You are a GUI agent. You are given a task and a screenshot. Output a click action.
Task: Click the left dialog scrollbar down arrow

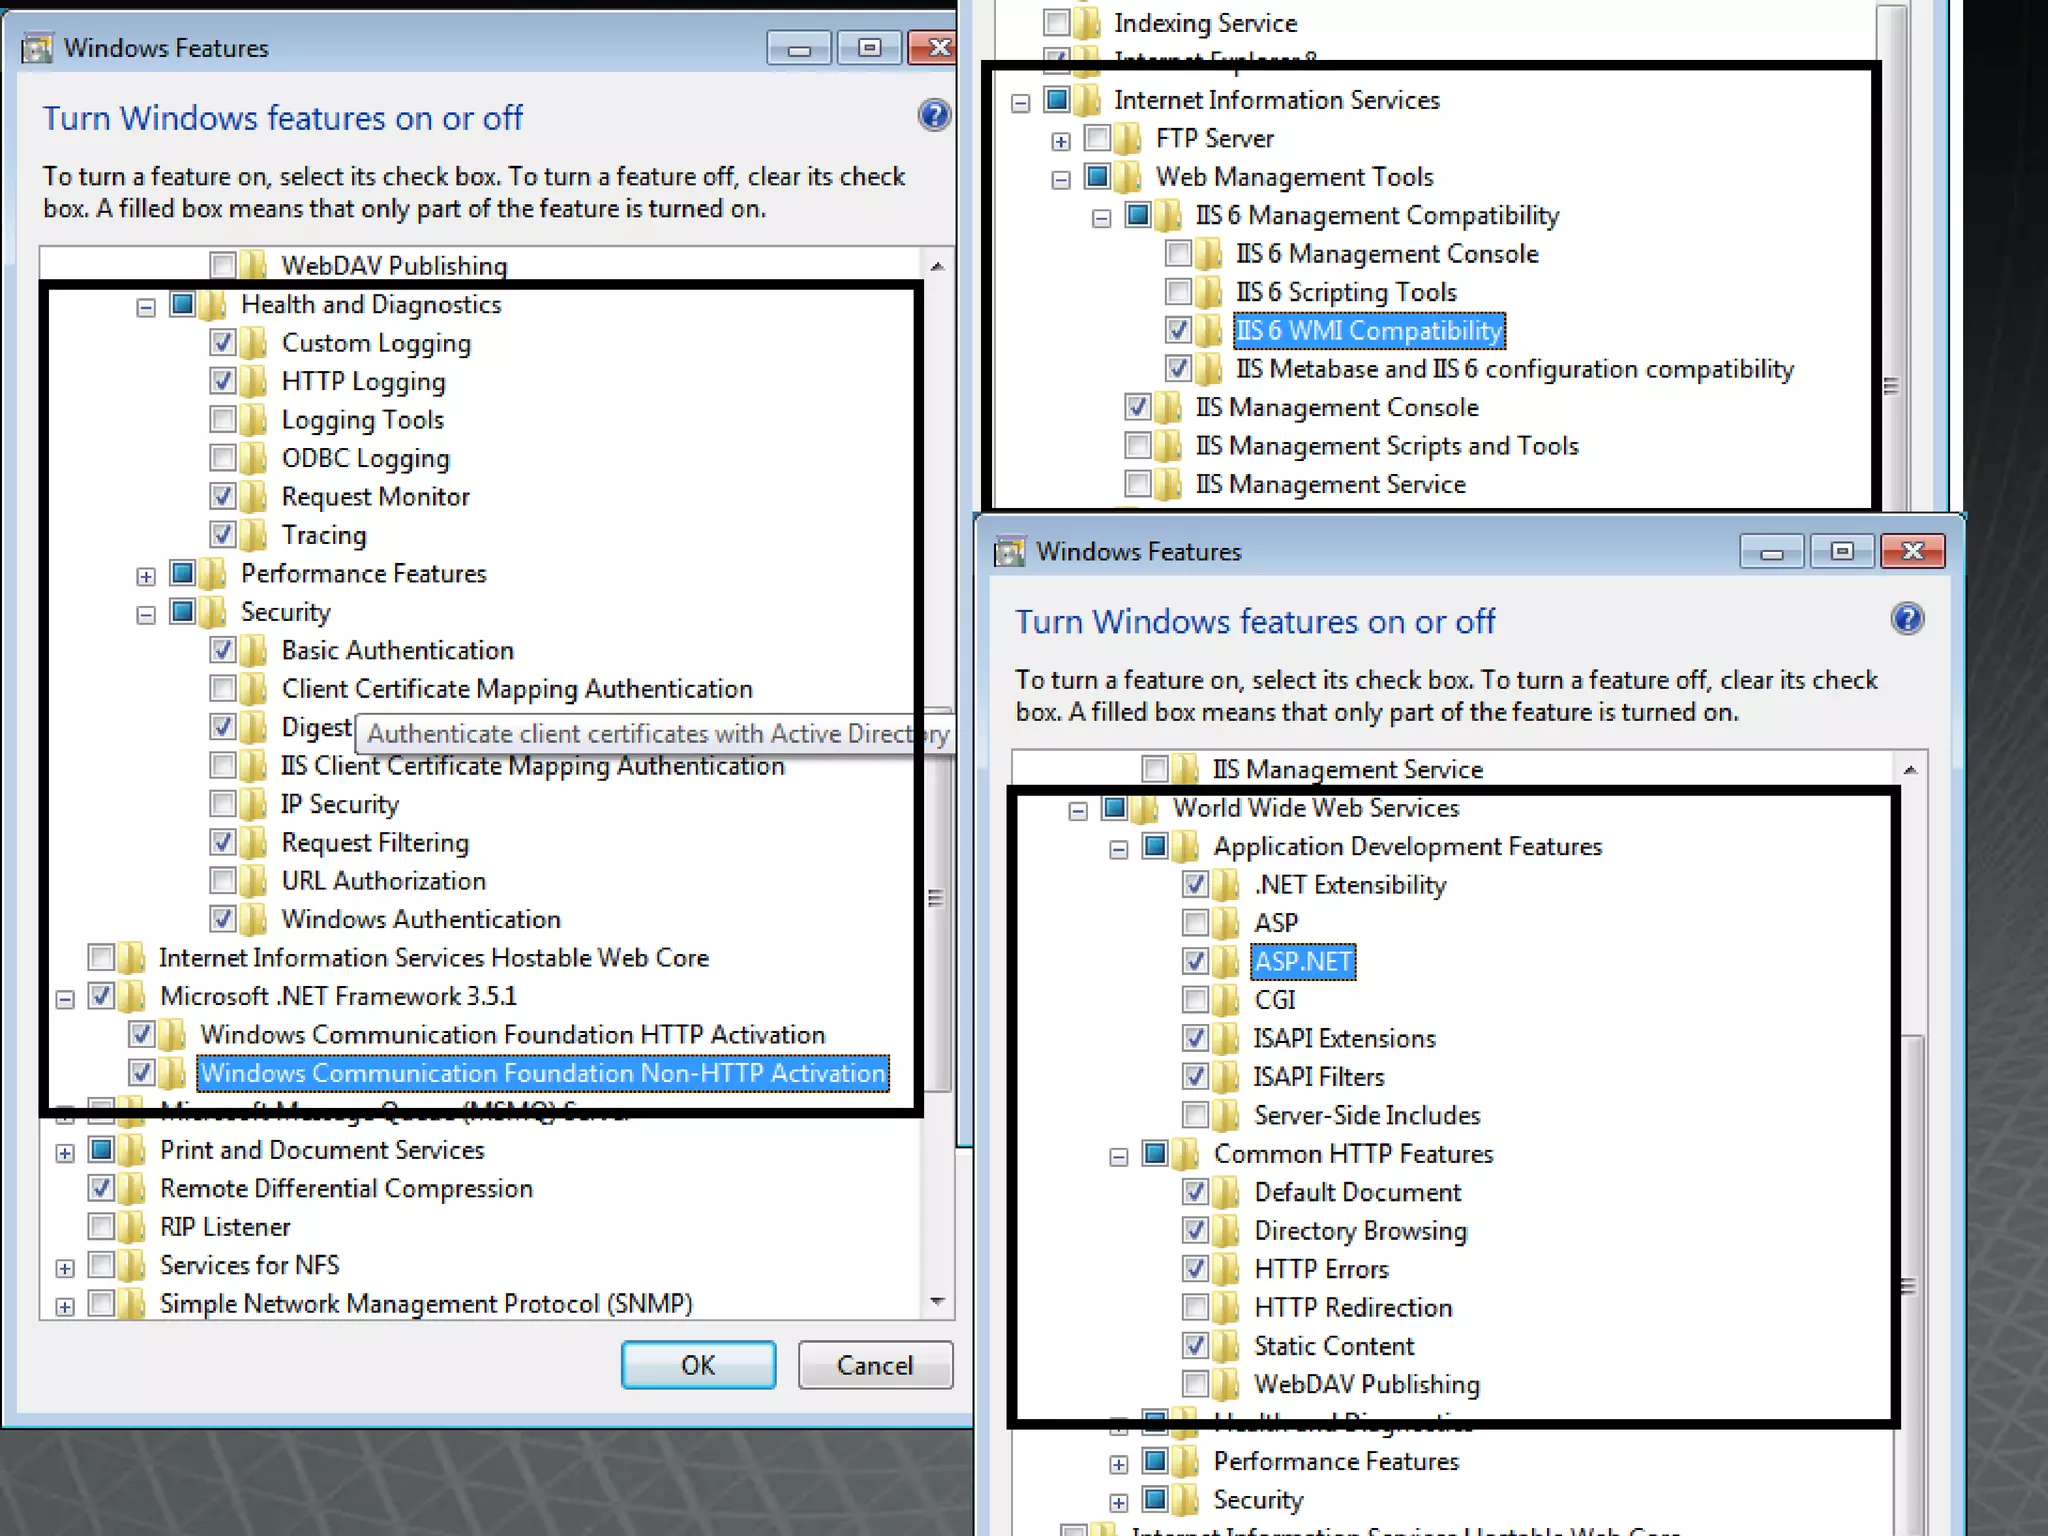937,1302
